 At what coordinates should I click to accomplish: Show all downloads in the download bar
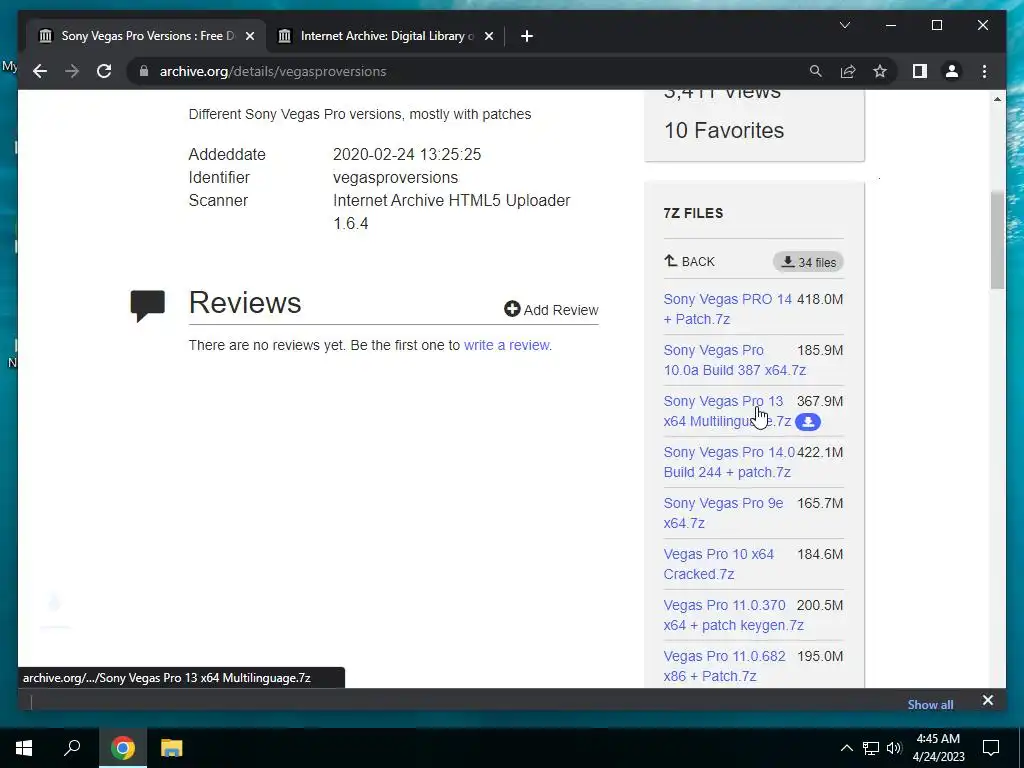(x=930, y=705)
